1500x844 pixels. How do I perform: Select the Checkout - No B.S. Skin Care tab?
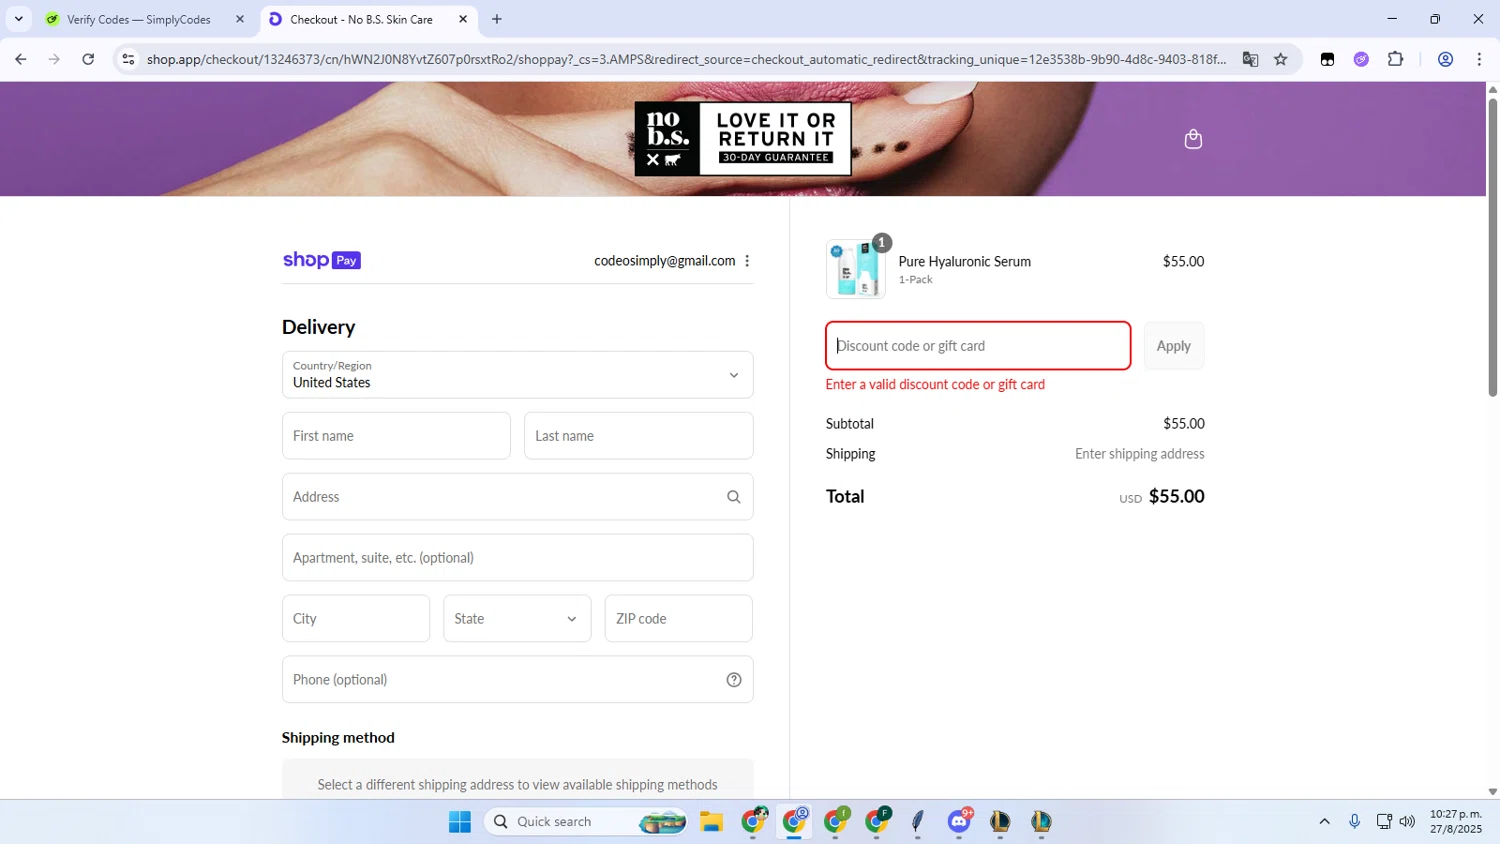[361, 19]
